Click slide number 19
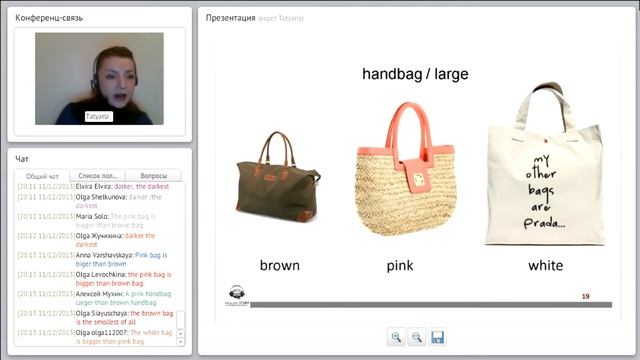 (585, 296)
